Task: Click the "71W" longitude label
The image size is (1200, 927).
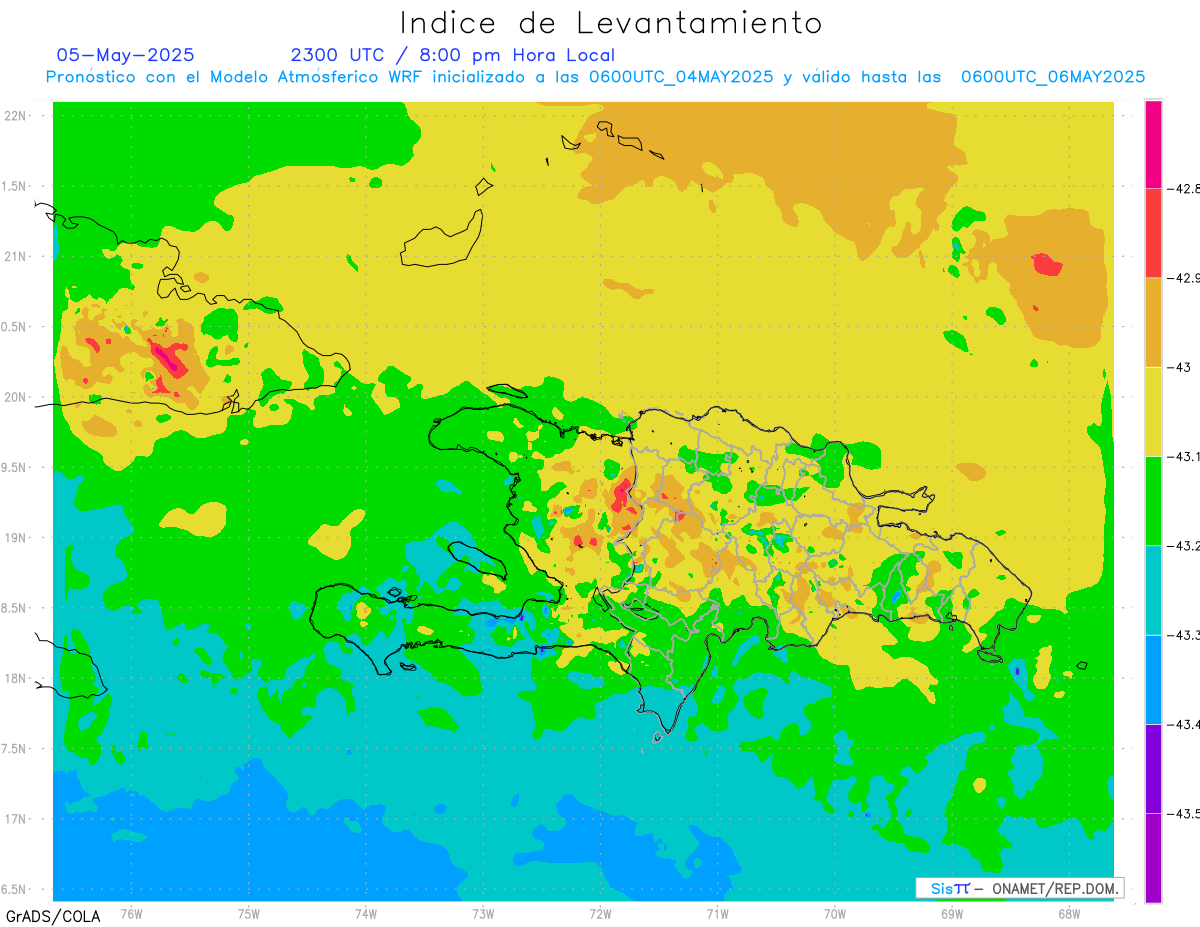Action: point(717,914)
